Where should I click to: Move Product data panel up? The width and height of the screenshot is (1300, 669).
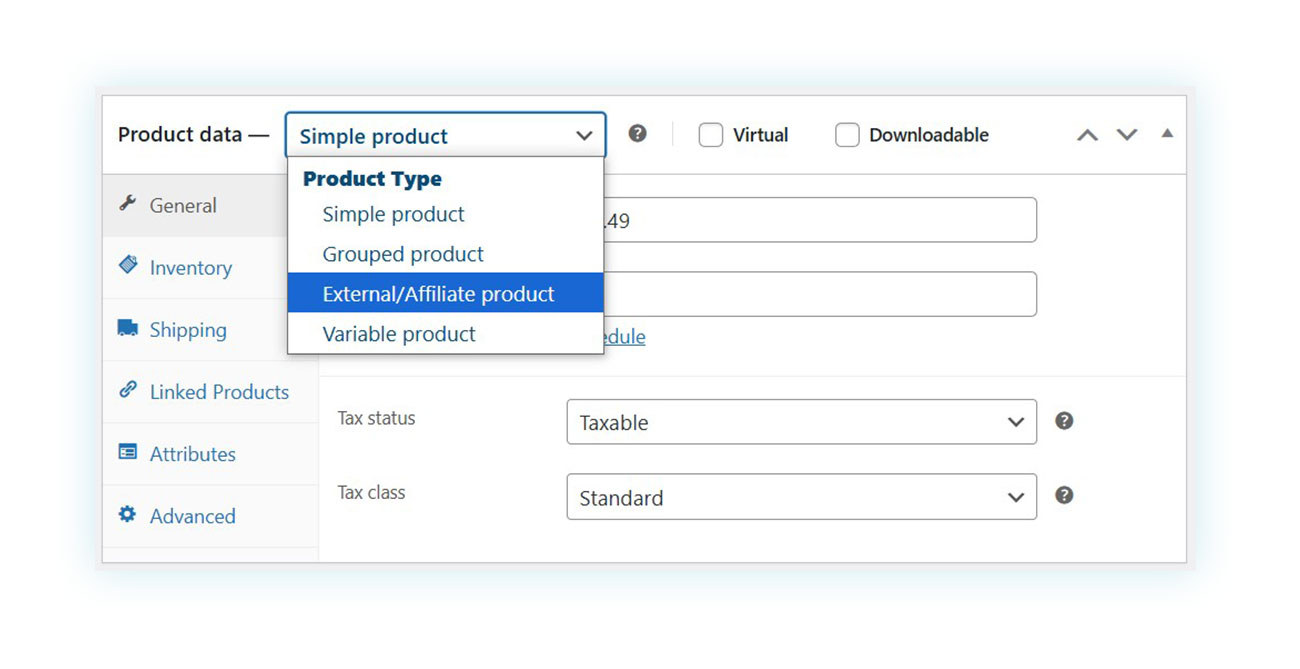1087,135
